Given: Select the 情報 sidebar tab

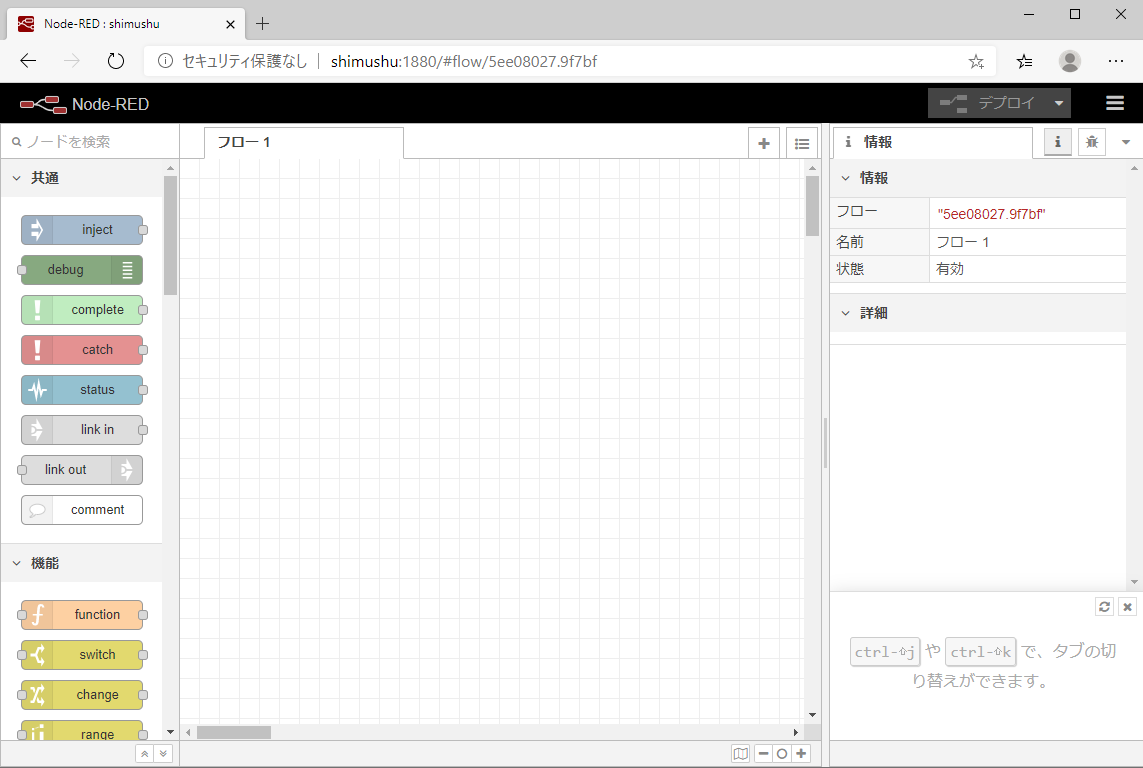Looking at the screenshot, I should [932, 142].
